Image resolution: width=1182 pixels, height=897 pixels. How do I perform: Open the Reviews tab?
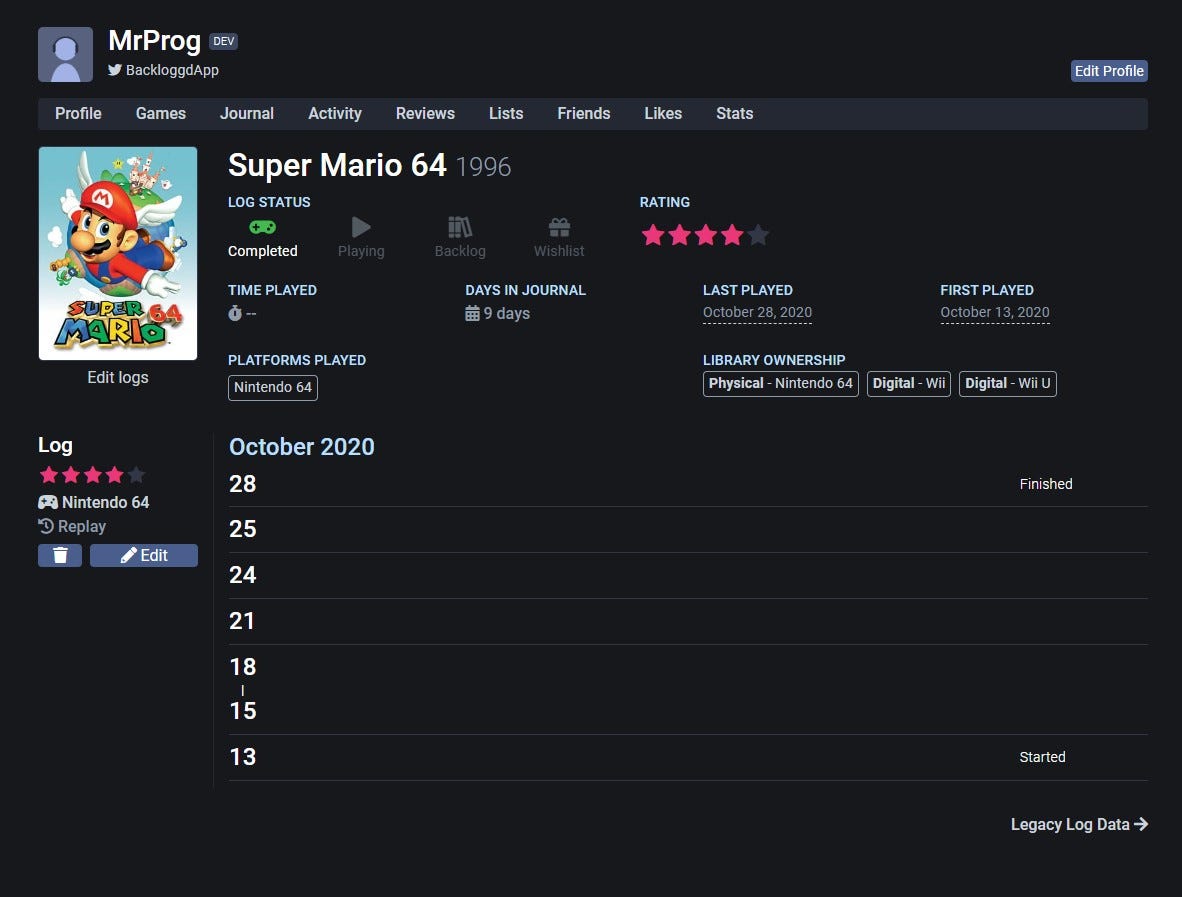click(x=425, y=114)
